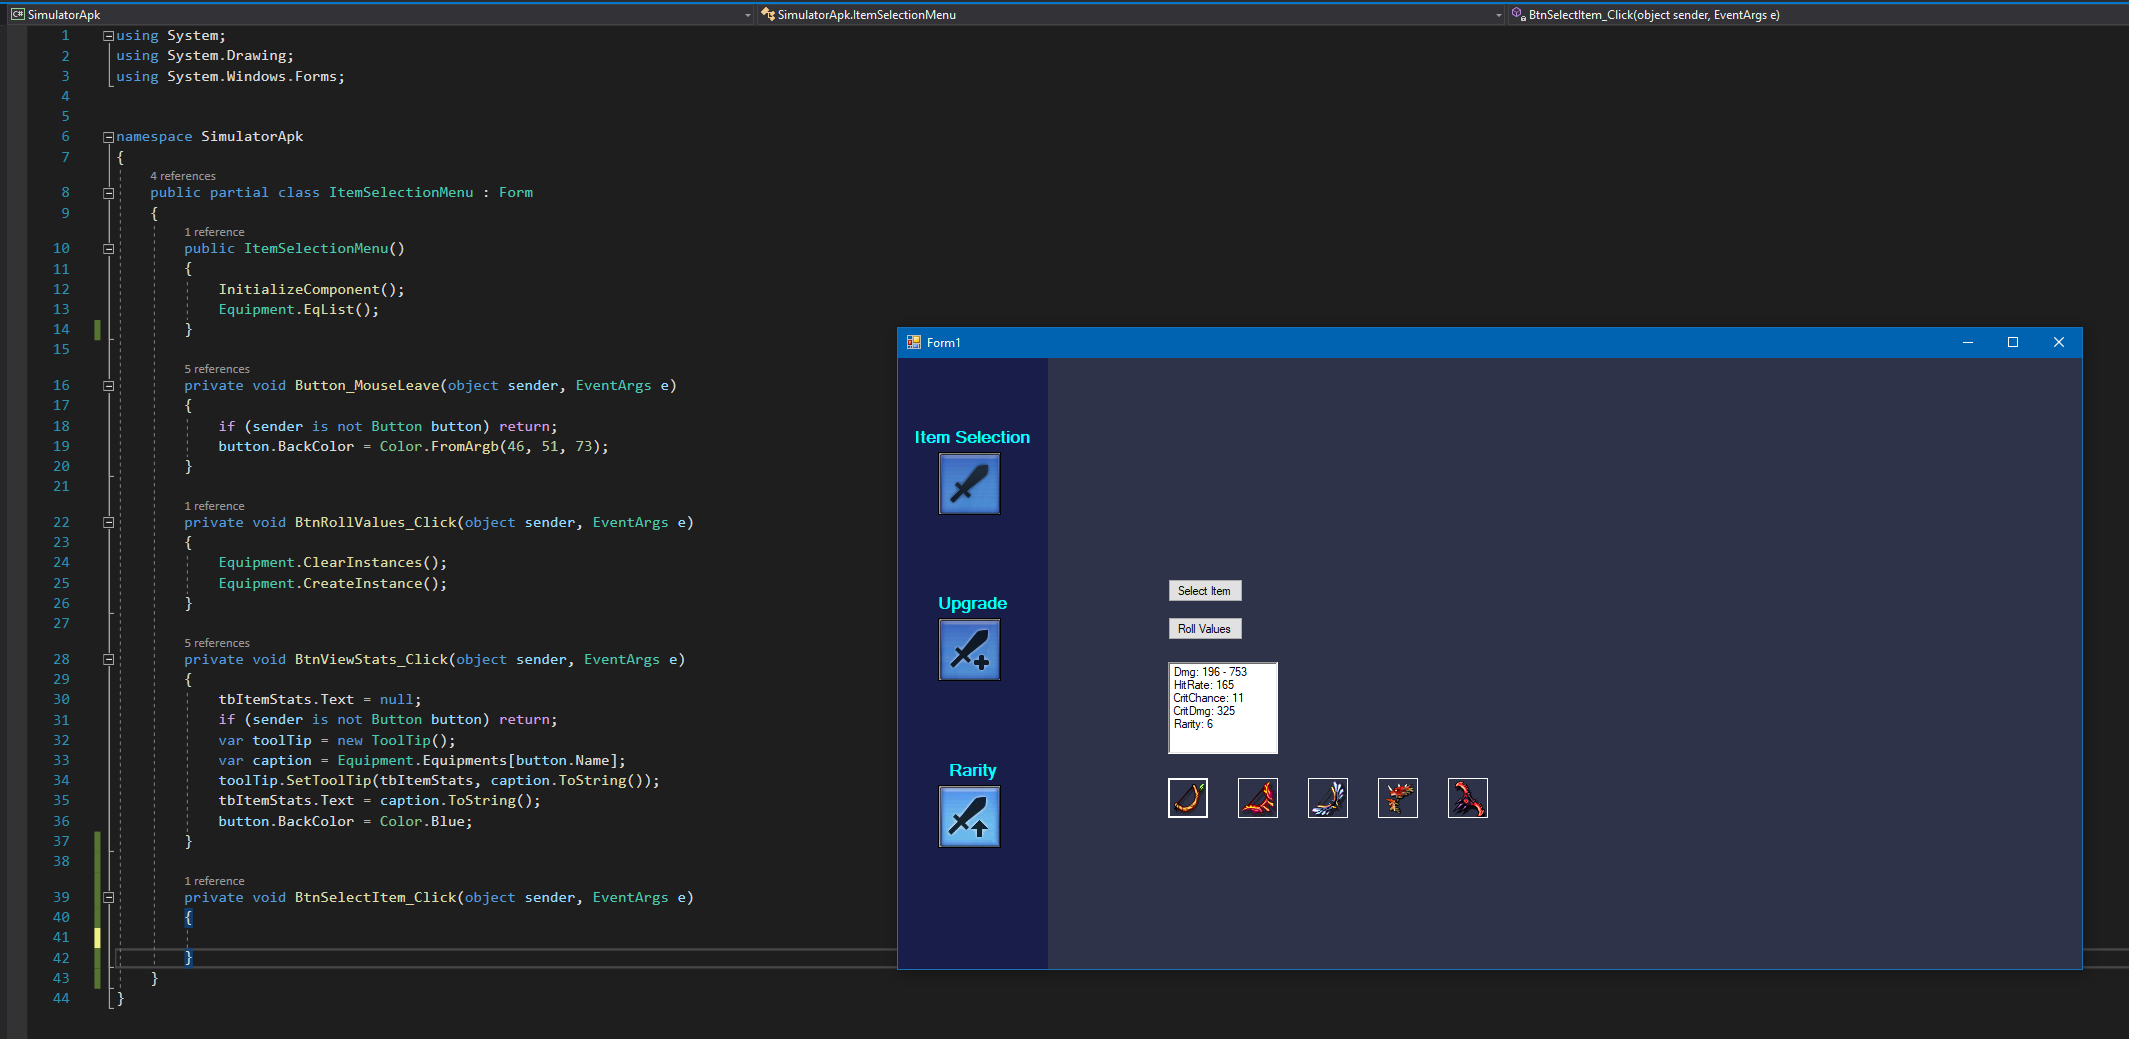
Task: Click the '4 references' CodeLens link
Action: [183, 176]
